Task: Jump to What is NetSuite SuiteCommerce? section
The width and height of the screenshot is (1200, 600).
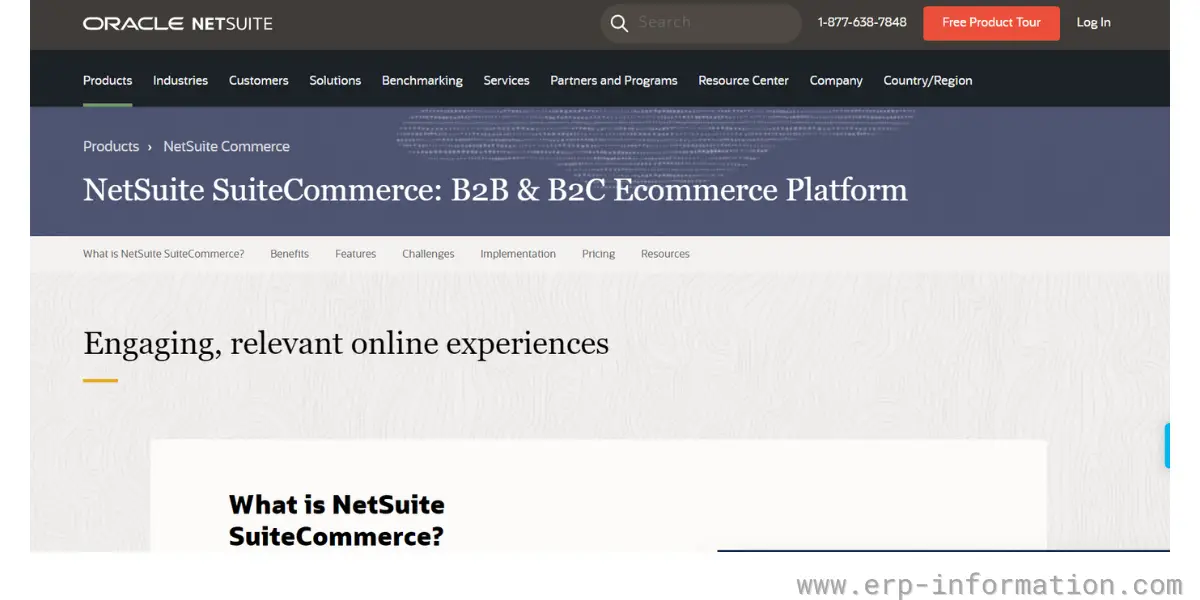Action: click(x=163, y=254)
